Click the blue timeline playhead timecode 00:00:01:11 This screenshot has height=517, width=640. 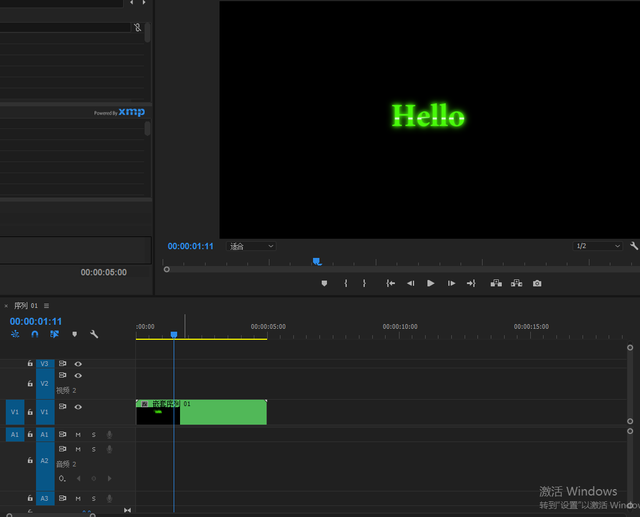pyautogui.click(x=36, y=321)
